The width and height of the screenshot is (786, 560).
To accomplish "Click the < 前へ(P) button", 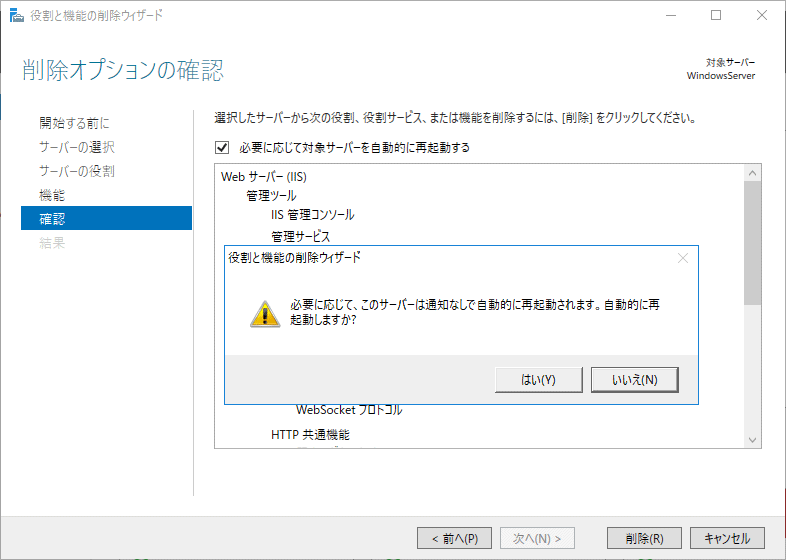I will 454,538.
